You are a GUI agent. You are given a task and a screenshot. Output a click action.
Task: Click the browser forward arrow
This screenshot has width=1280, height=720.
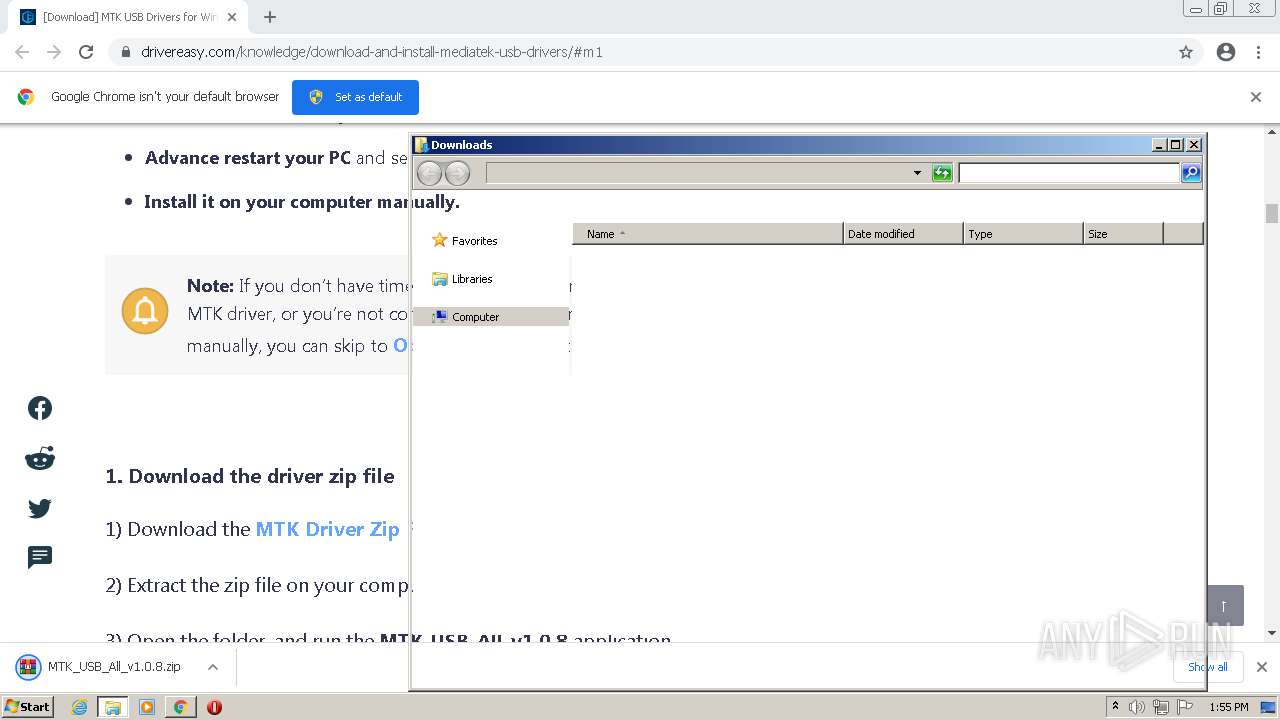click(54, 52)
